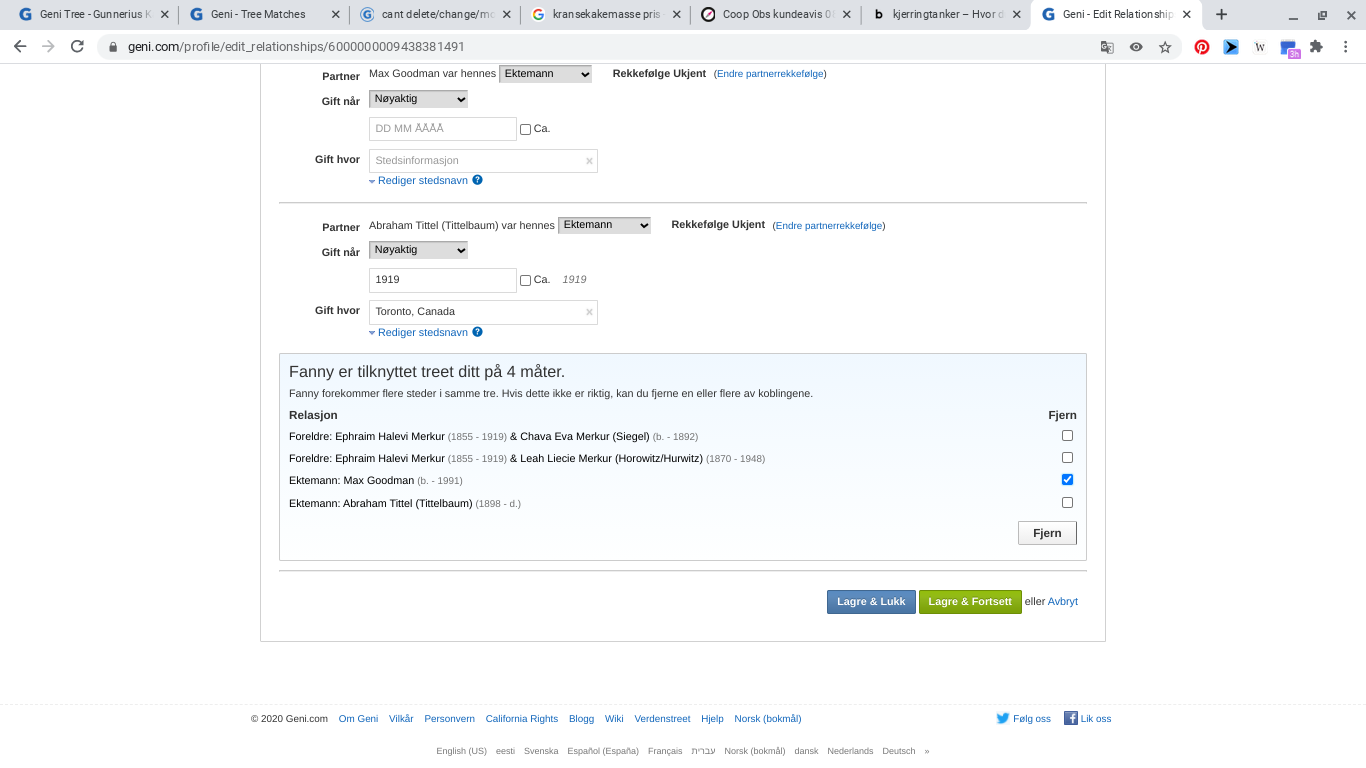Click the Pinterest extension icon
The height and width of the screenshot is (768, 1366).
point(1202,47)
